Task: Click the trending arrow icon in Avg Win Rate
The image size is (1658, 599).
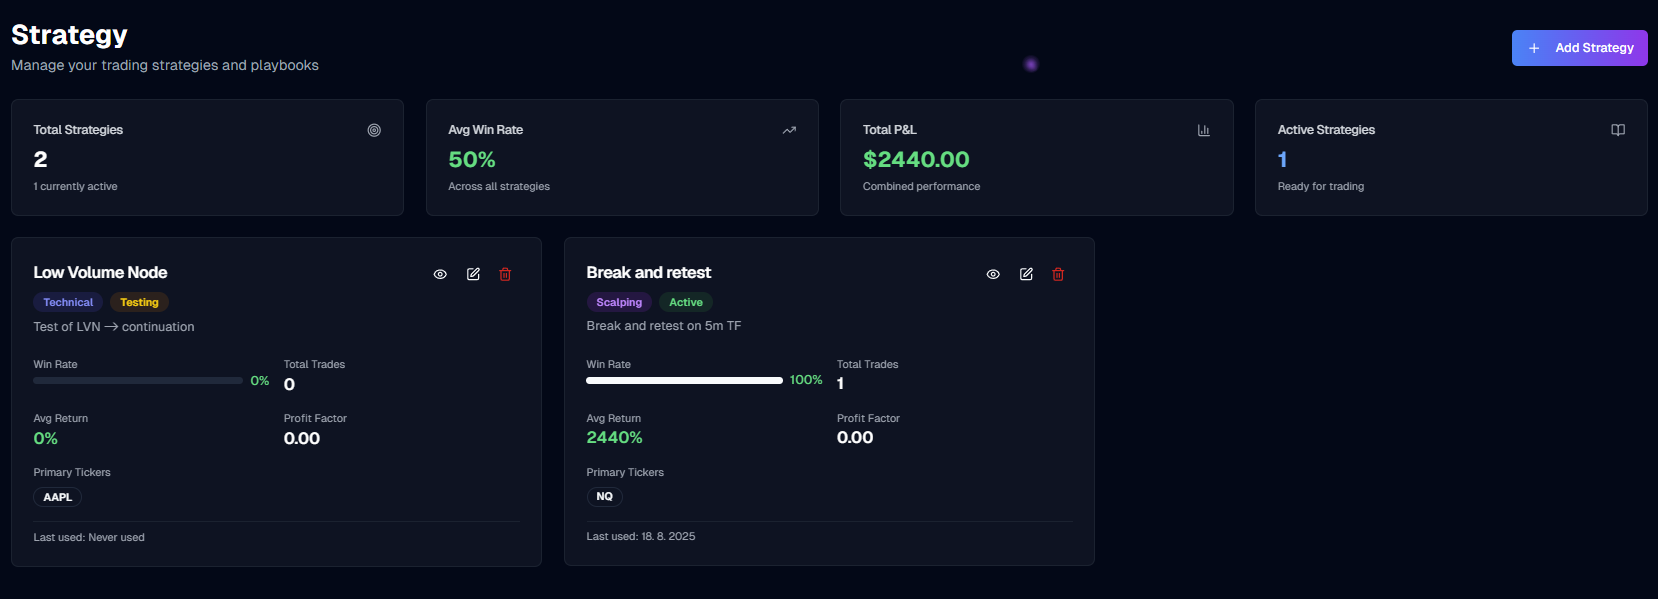Action: click(x=789, y=130)
